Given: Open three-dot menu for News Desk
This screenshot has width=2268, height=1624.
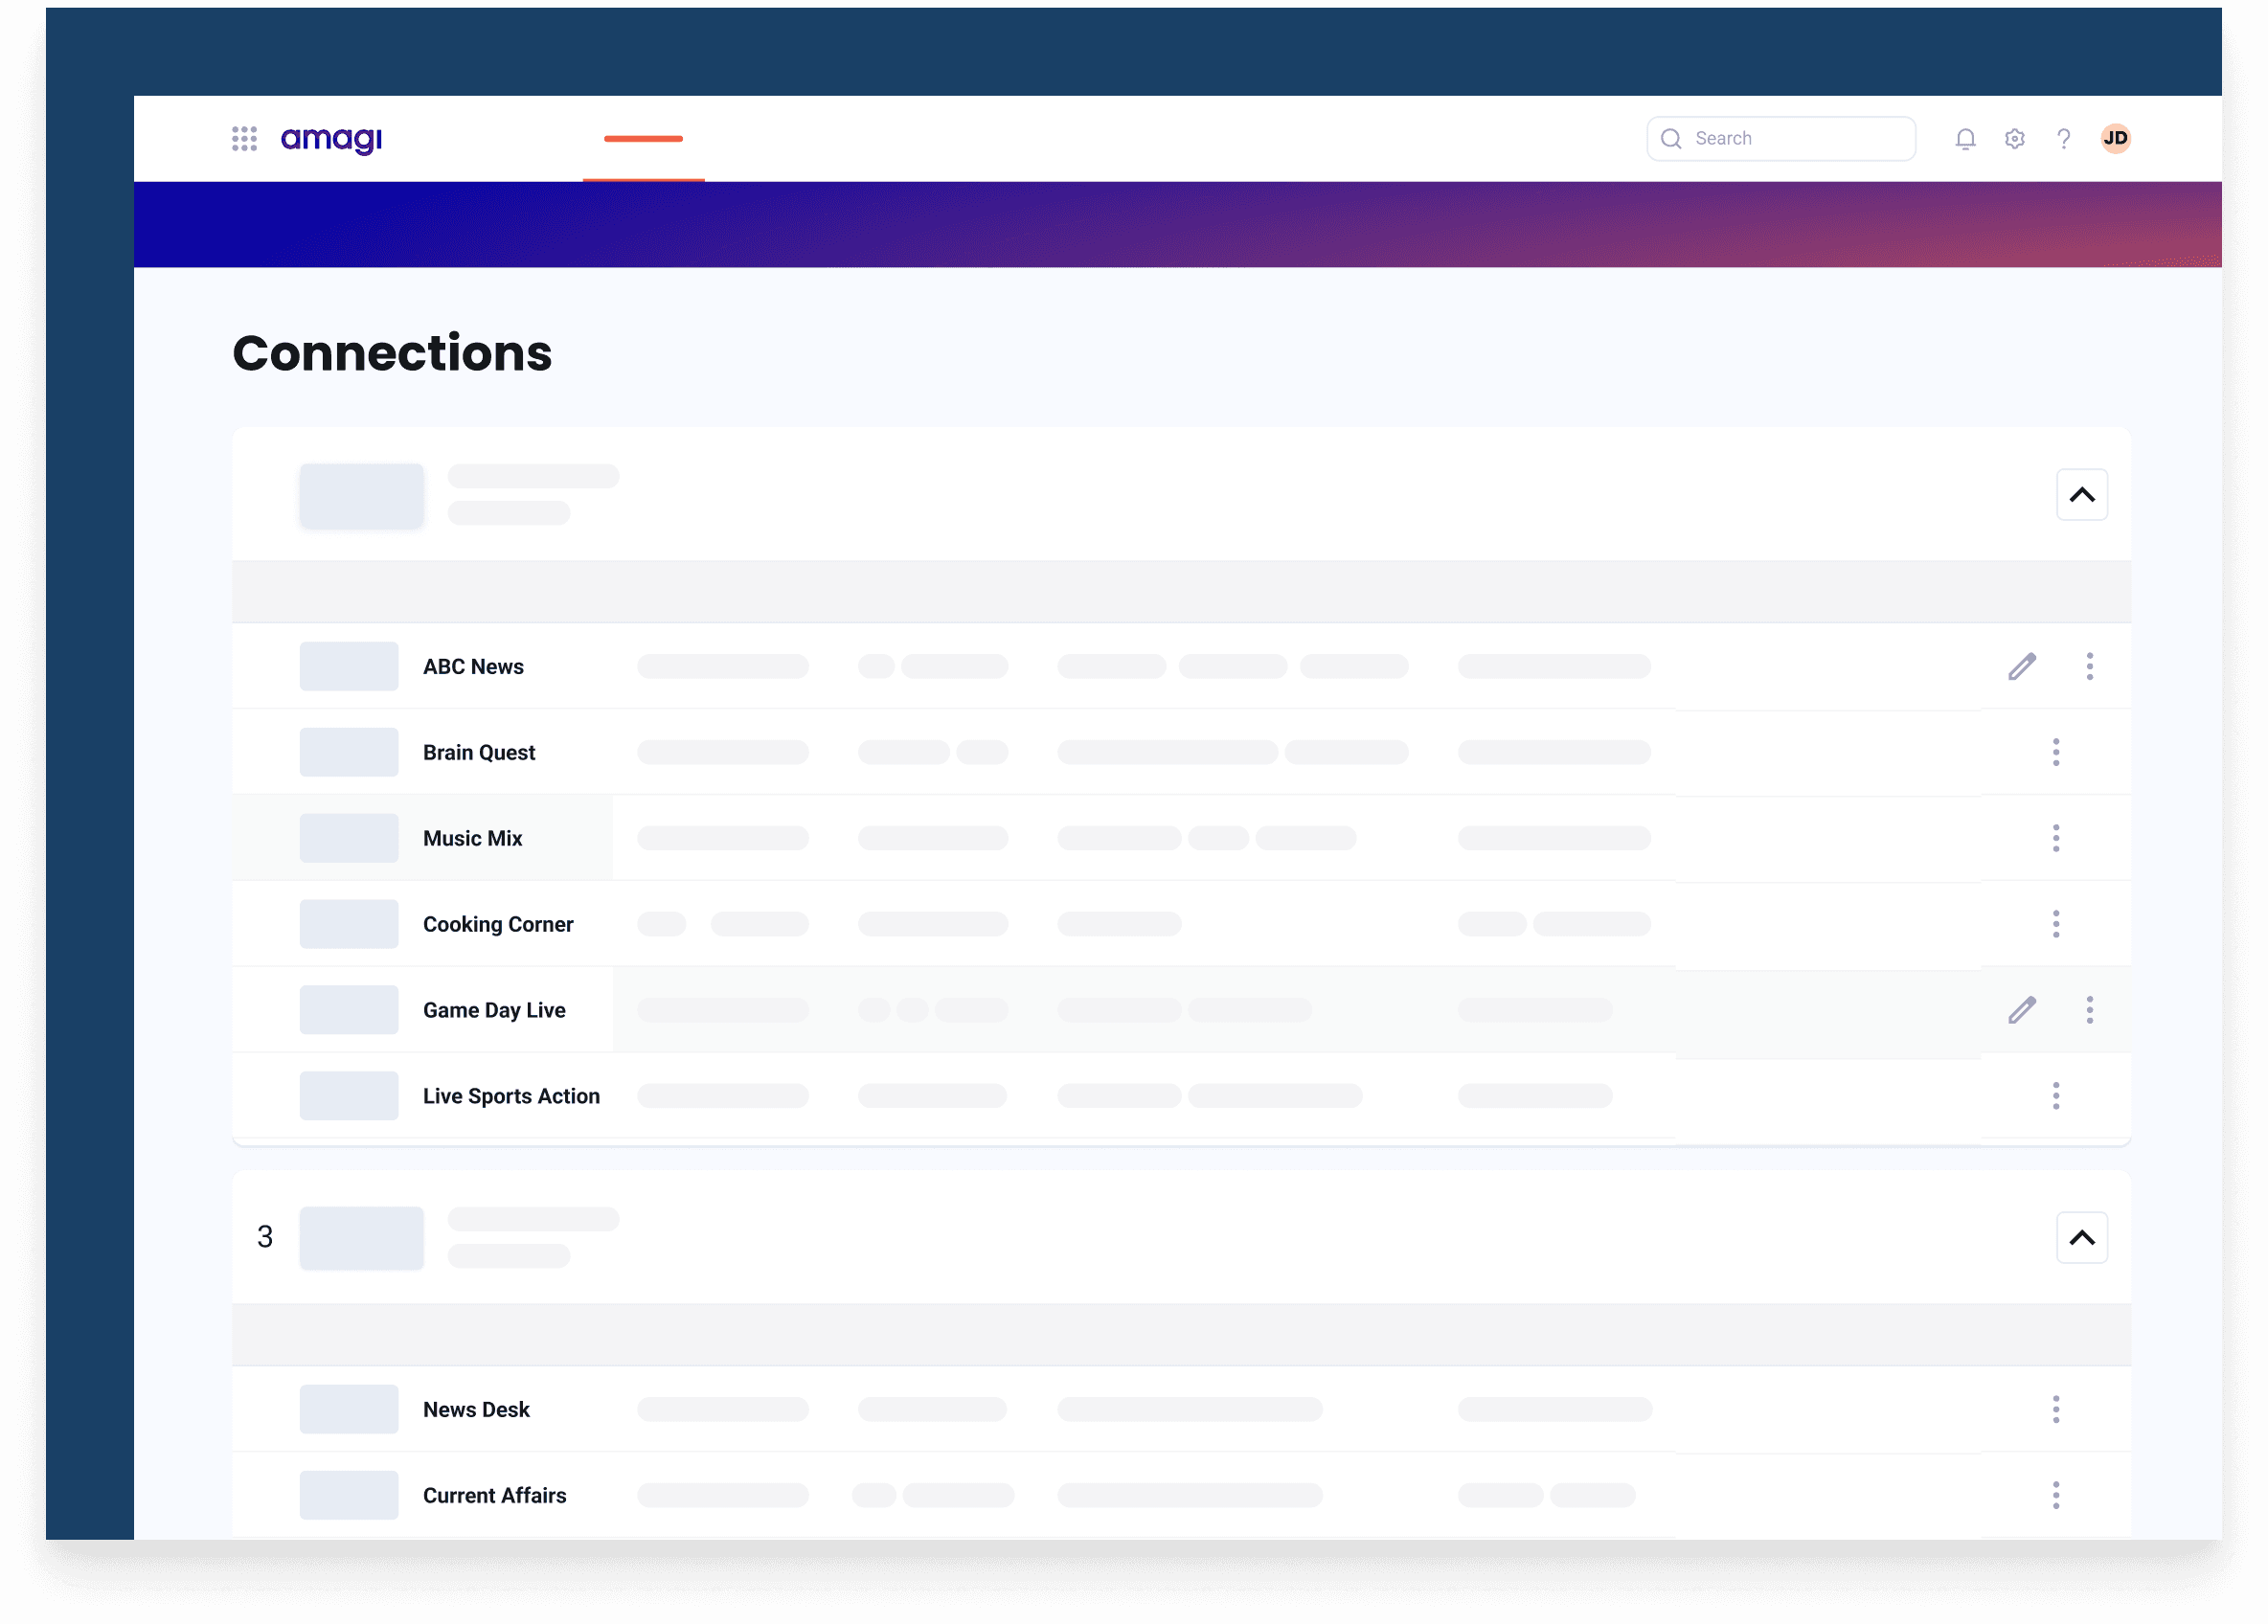Looking at the screenshot, I should (2057, 1408).
